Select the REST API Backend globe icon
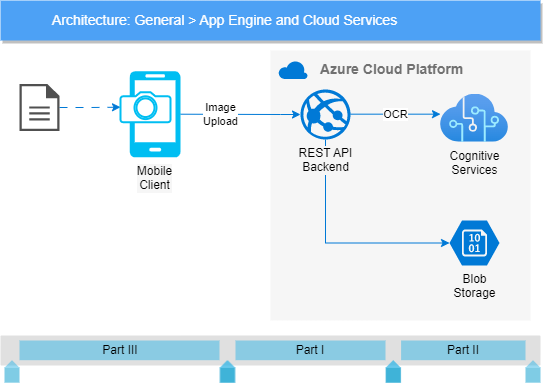 (x=325, y=114)
